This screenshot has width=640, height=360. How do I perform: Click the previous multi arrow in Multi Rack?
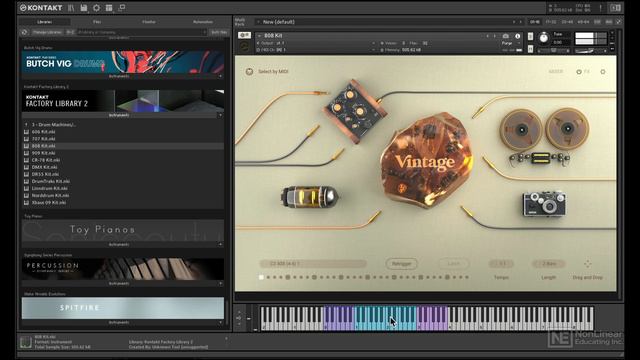pyautogui.click(x=514, y=22)
